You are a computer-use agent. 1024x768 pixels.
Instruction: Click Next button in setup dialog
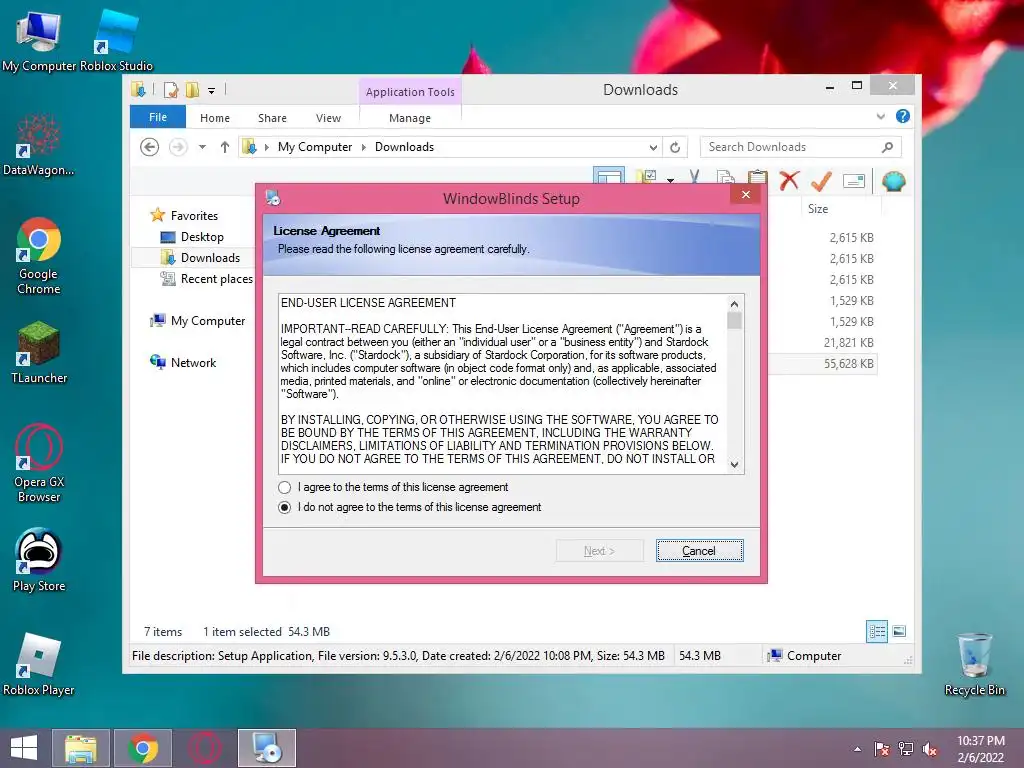point(600,551)
